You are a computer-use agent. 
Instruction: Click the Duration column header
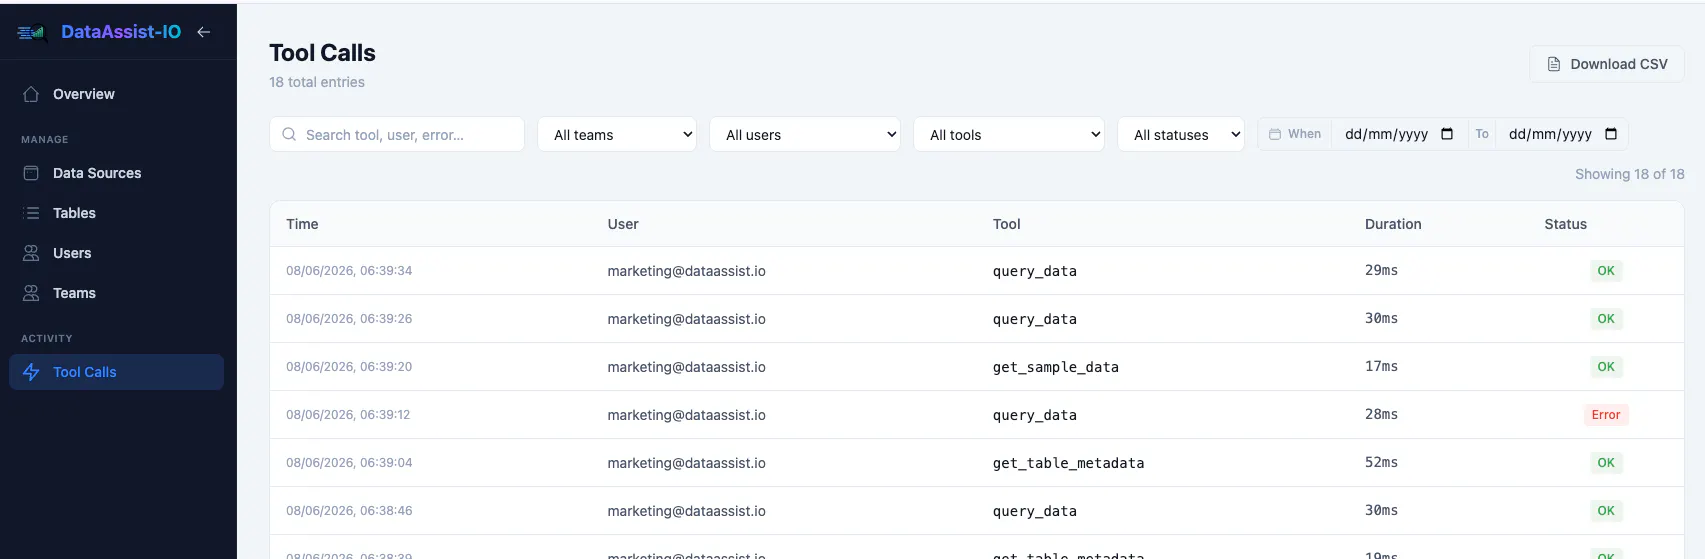tap(1393, 224)
